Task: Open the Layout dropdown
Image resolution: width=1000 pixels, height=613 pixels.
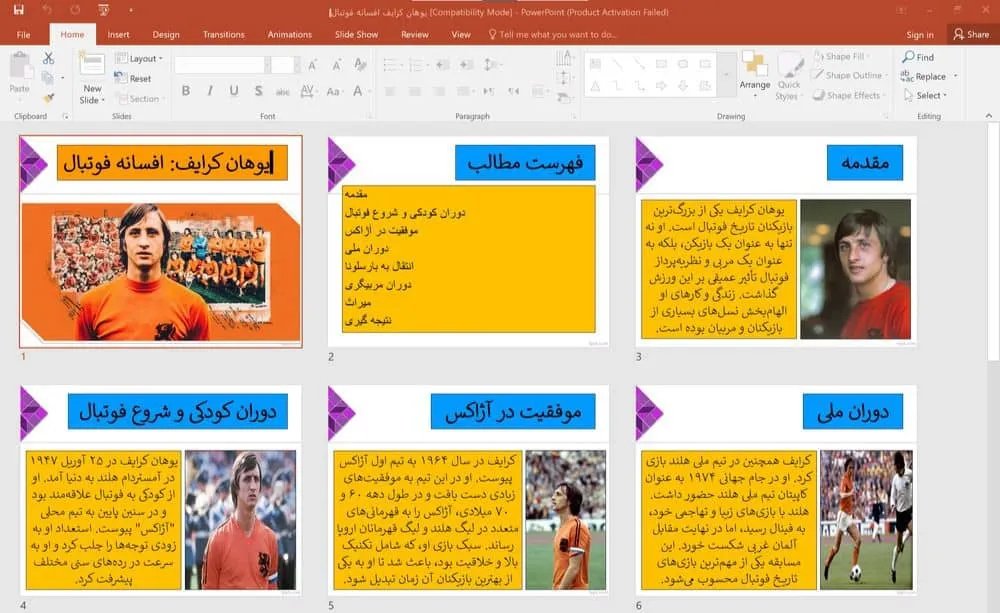Action: tap(138, 58)
